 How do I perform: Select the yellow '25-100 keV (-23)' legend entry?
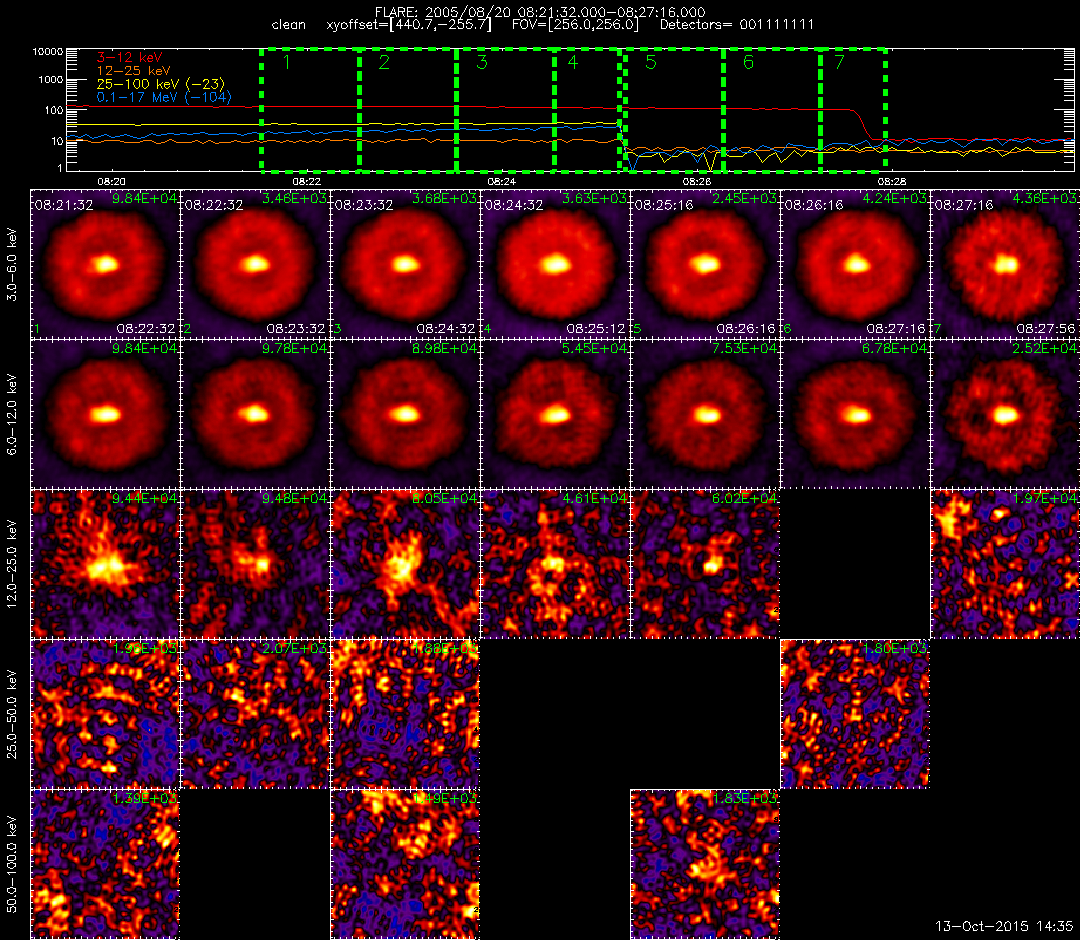click(x=160, y=84)
